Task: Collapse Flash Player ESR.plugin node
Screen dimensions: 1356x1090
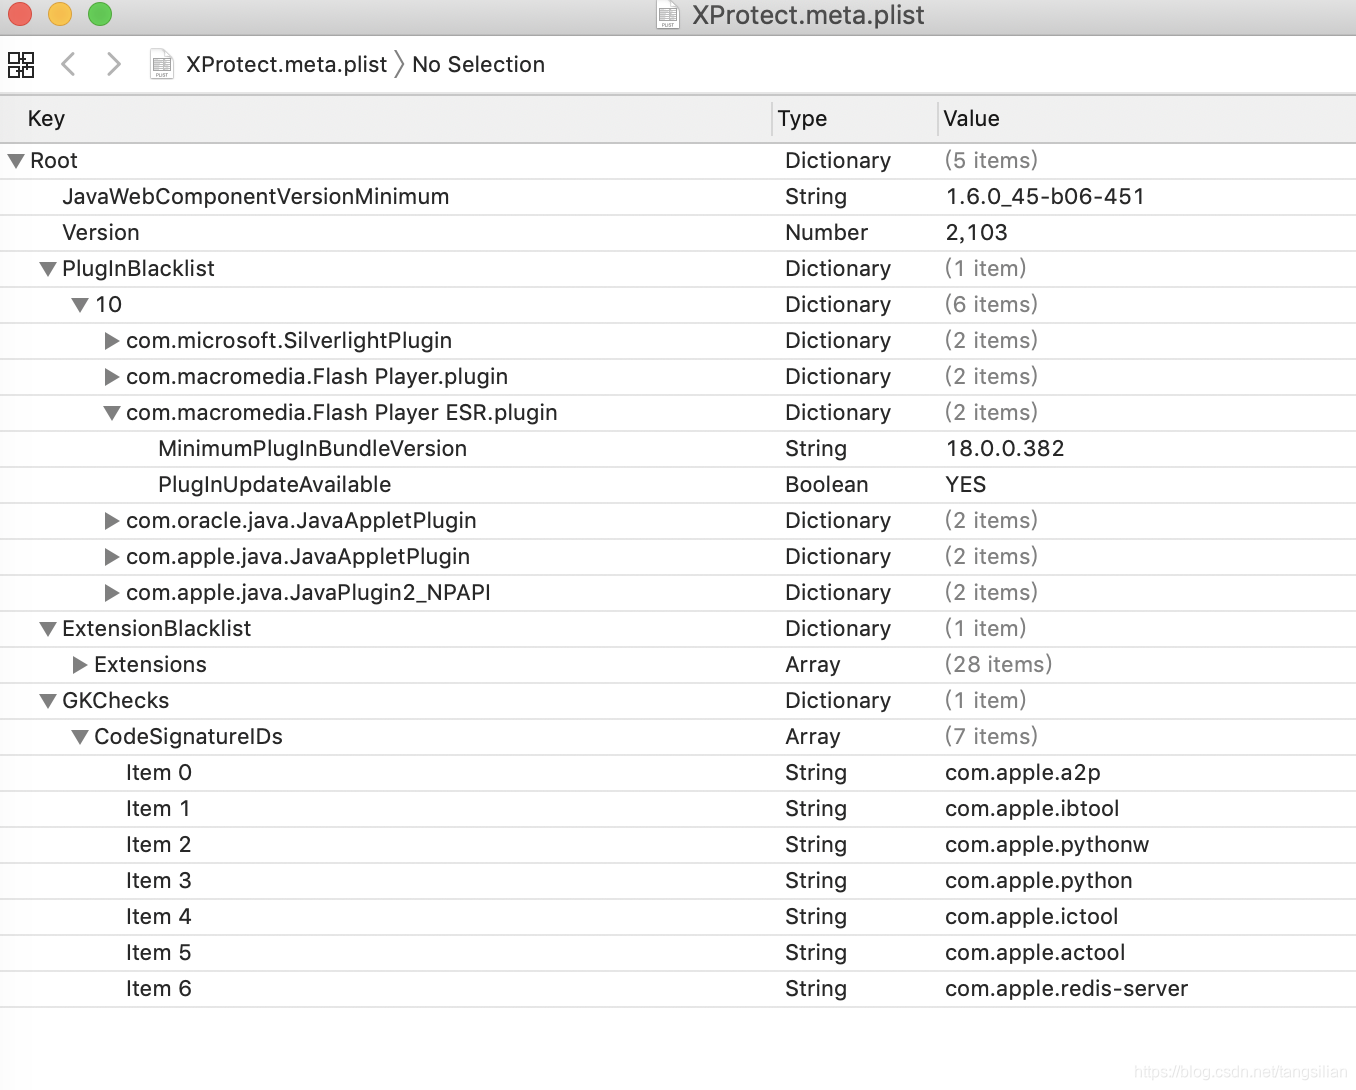Action: [x=112, y=413]
